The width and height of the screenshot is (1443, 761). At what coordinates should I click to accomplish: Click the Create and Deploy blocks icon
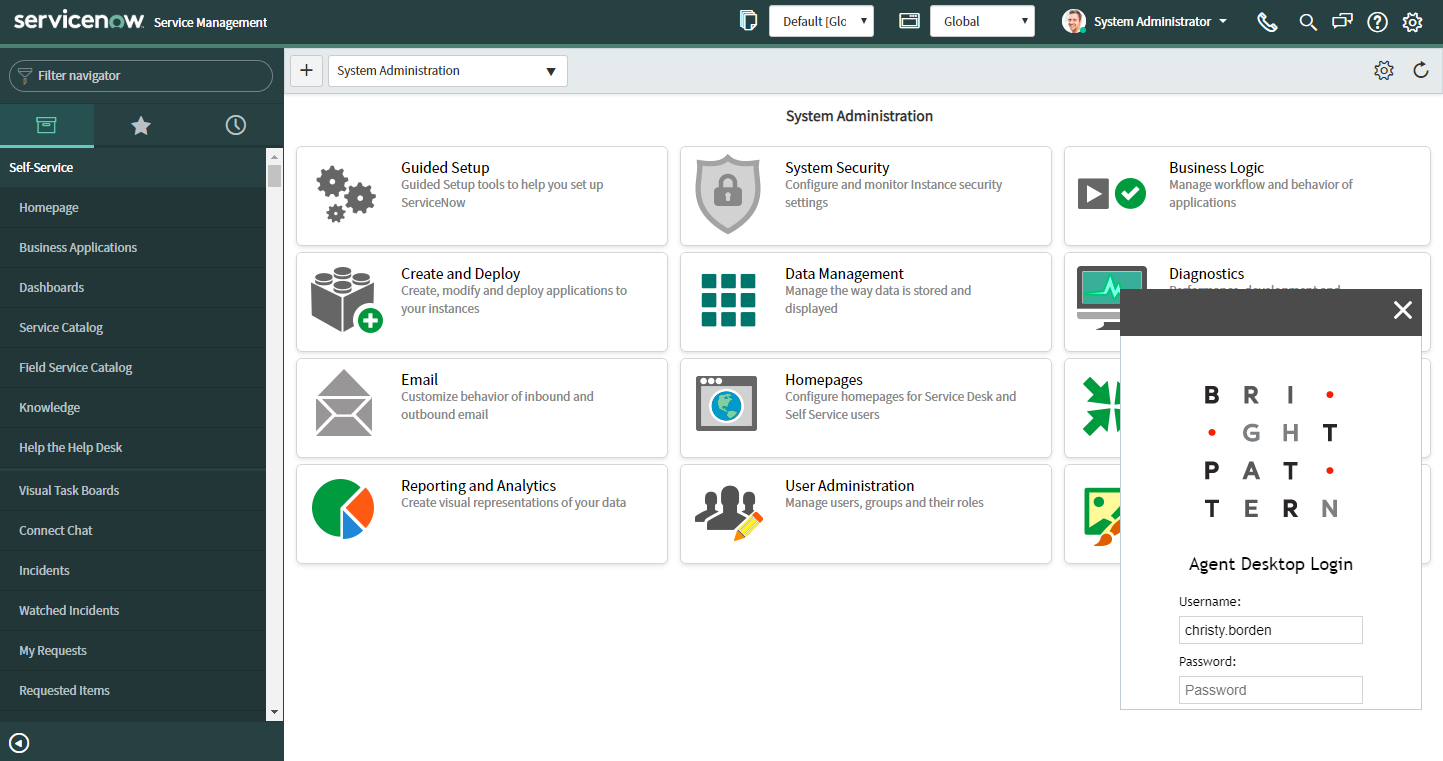(346, 300)
